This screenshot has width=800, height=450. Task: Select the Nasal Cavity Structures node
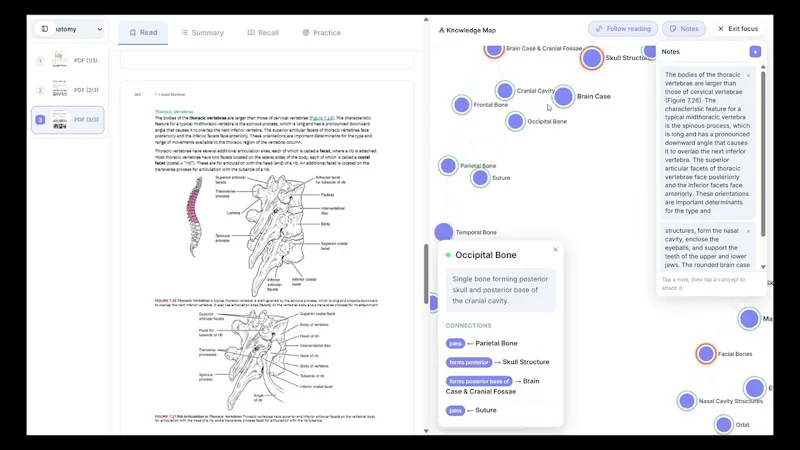click(x=687, y=401)
